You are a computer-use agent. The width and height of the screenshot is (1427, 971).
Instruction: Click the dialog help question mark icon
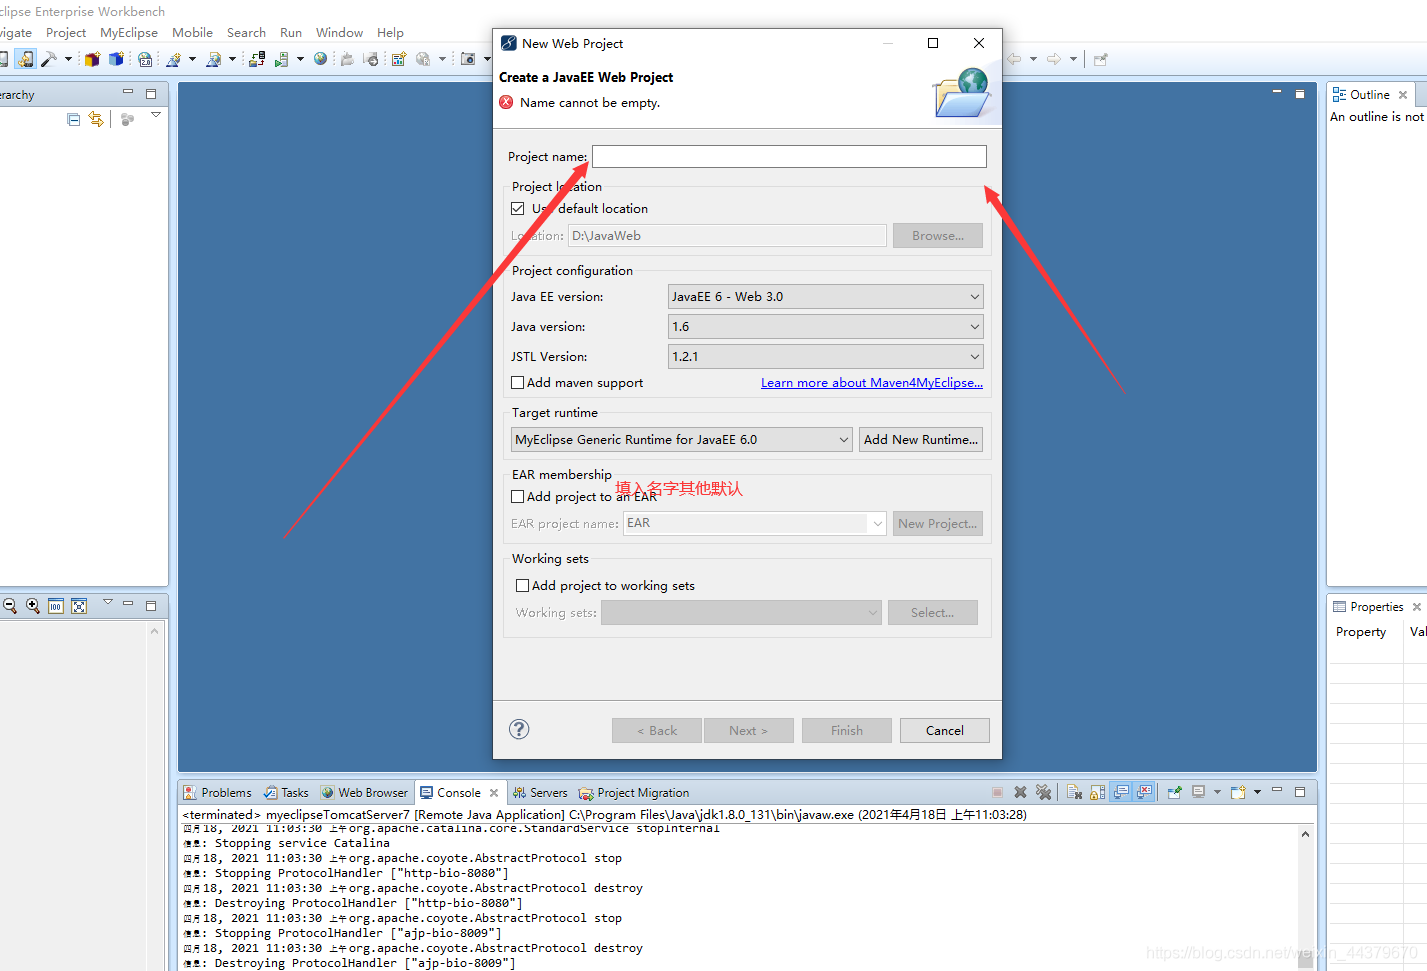pos(519,729)
